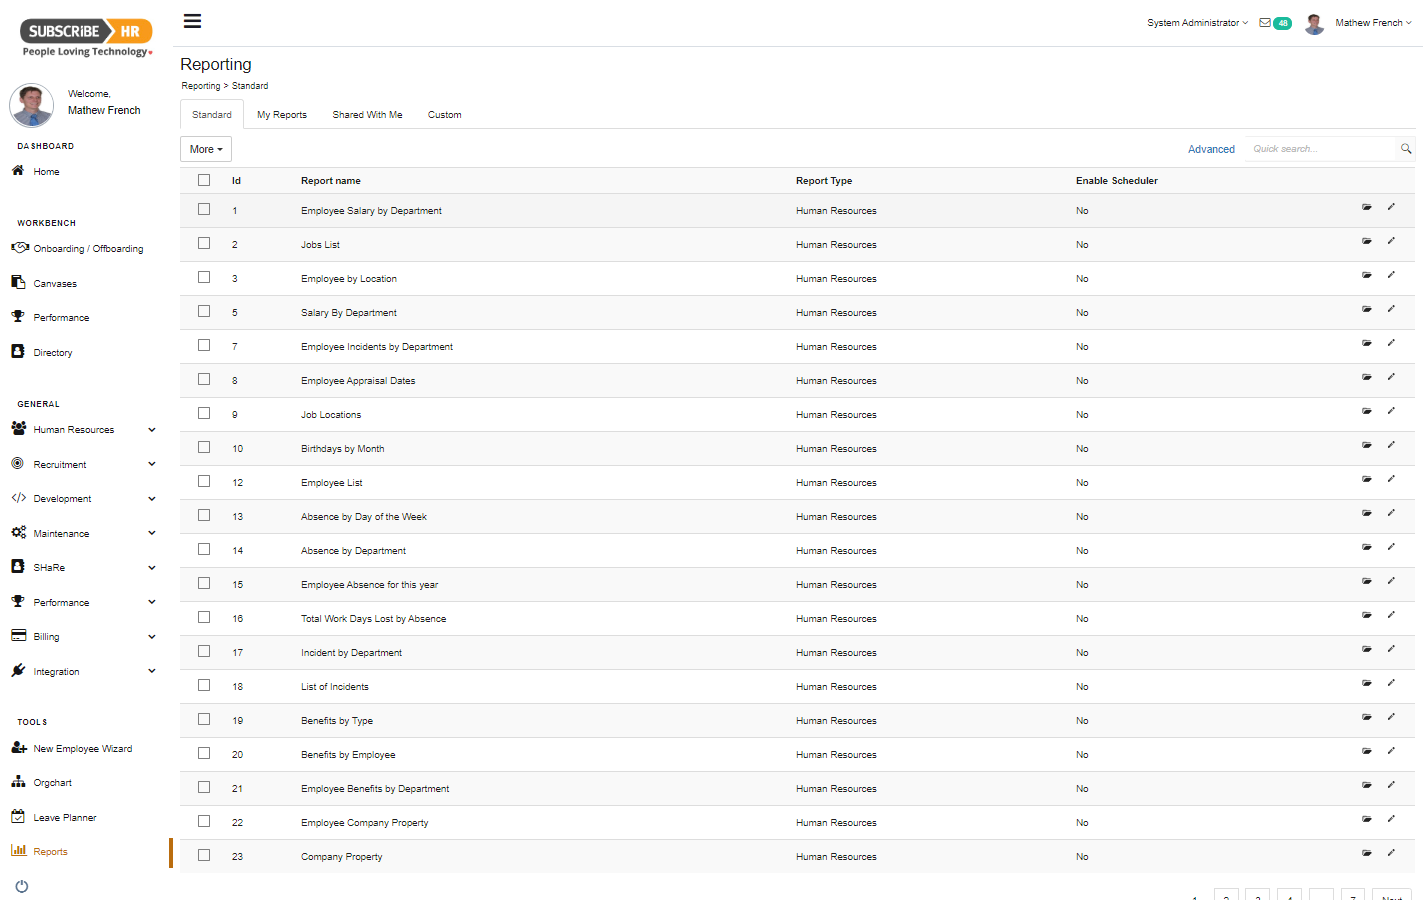Click into the Quick search field
Image resolution: width=1423 pixels, height=900 pixels.
coord(1320,149)
